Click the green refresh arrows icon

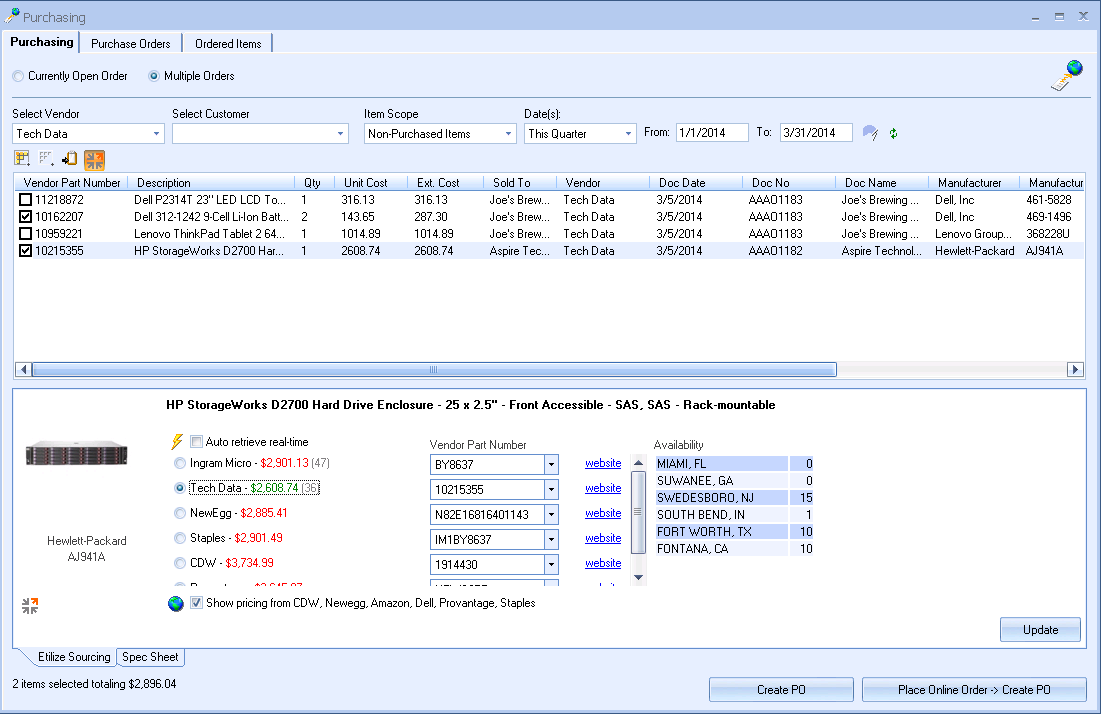[893, 133]
